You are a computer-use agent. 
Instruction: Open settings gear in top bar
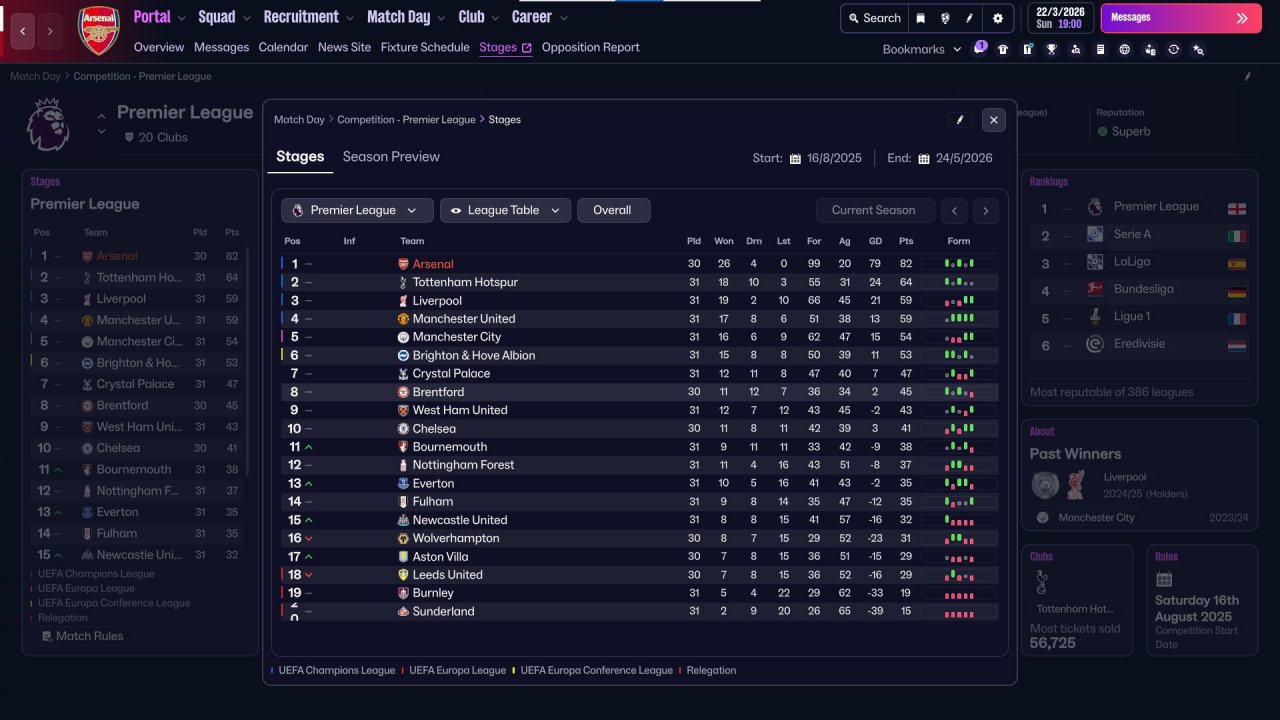tap(998, 18)
